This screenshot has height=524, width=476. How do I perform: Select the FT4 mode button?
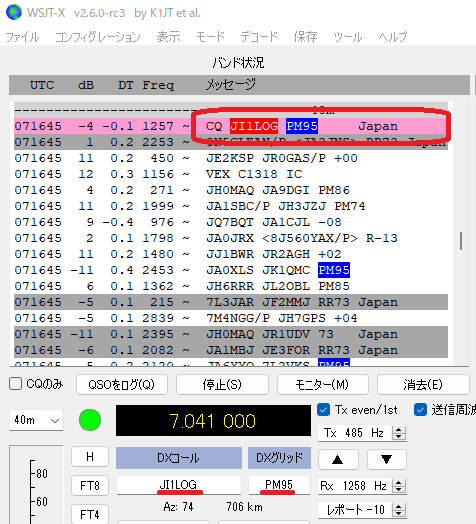point(90,514)
